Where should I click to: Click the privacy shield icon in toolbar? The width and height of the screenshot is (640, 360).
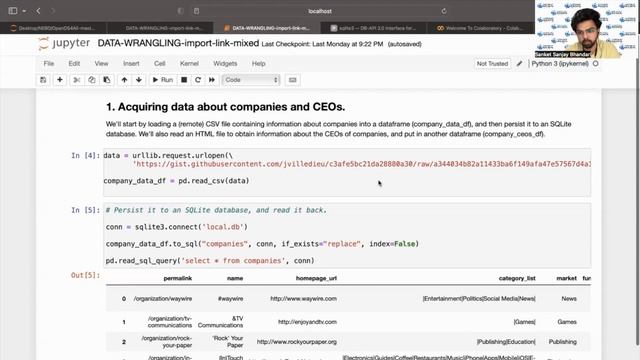click(x=180, y=11)
